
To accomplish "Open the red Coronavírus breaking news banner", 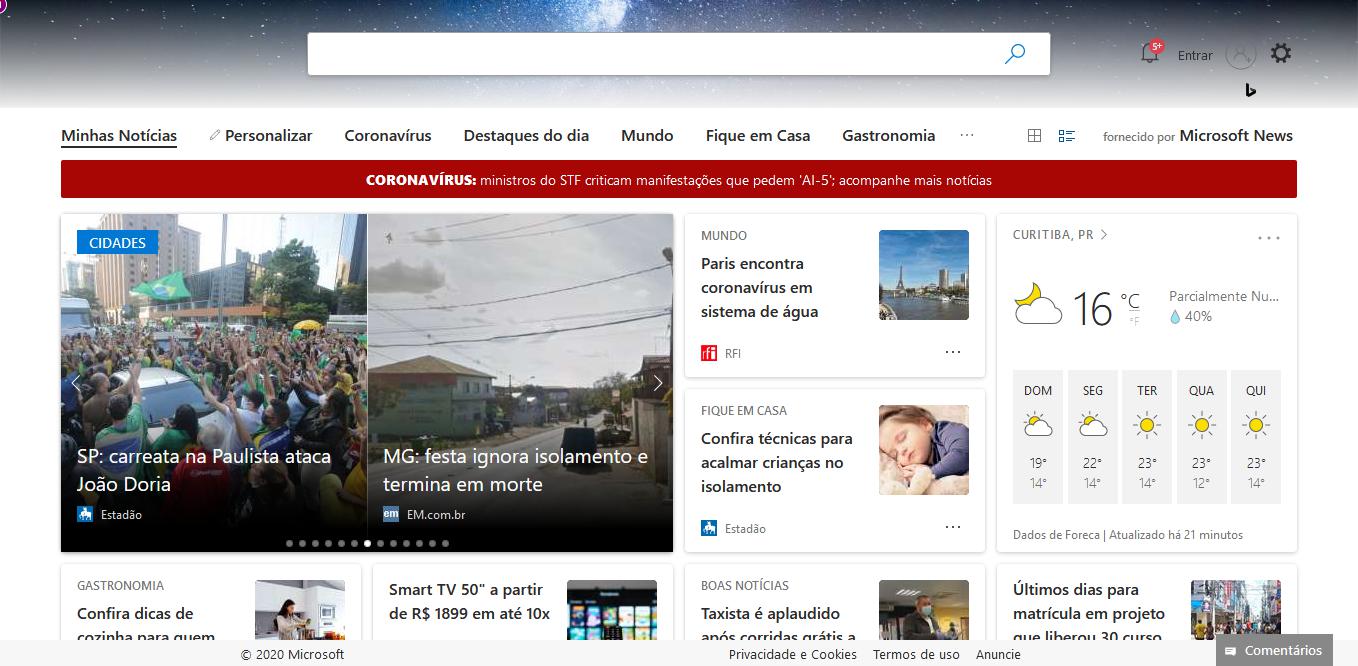I will 679,179.
